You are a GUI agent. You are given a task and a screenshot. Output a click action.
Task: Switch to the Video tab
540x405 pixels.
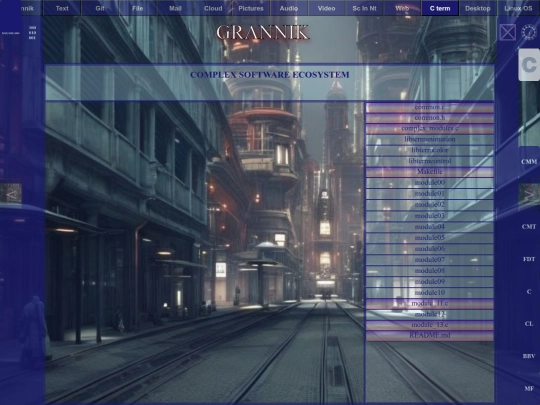(326, 8)
